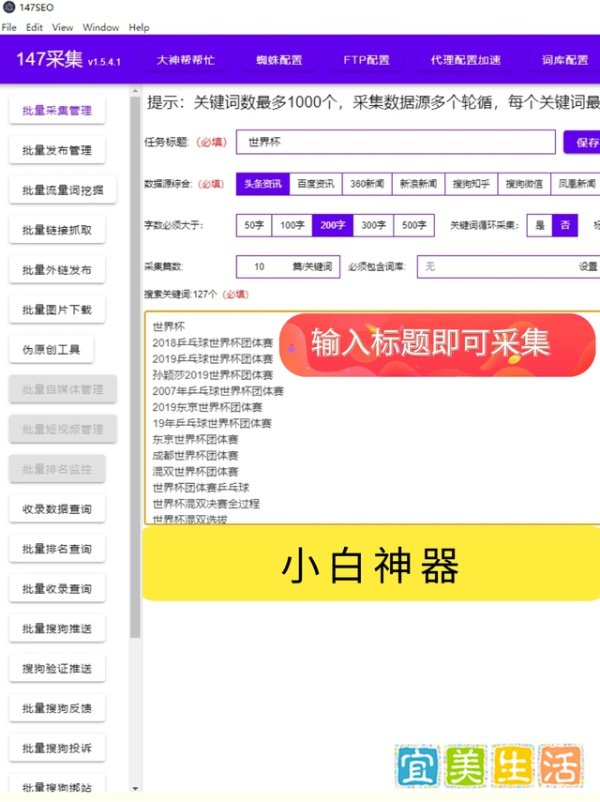Open the Window menu

click(101, 27)
